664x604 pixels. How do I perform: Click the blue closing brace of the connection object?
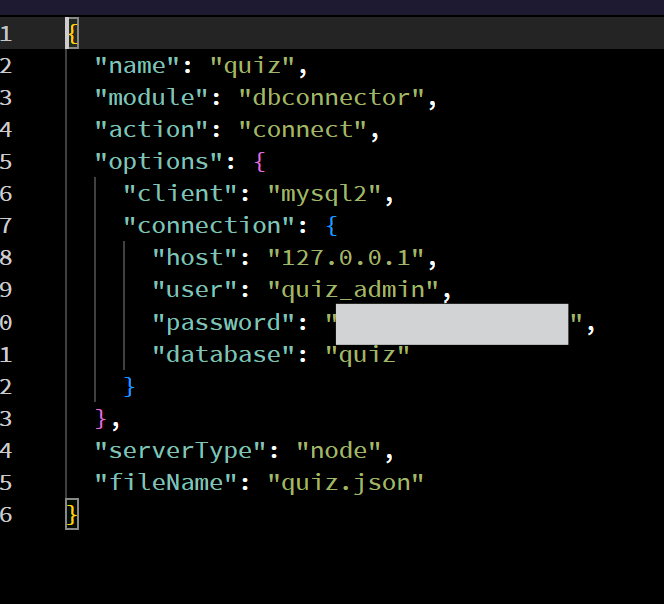[x=129, y=386]
